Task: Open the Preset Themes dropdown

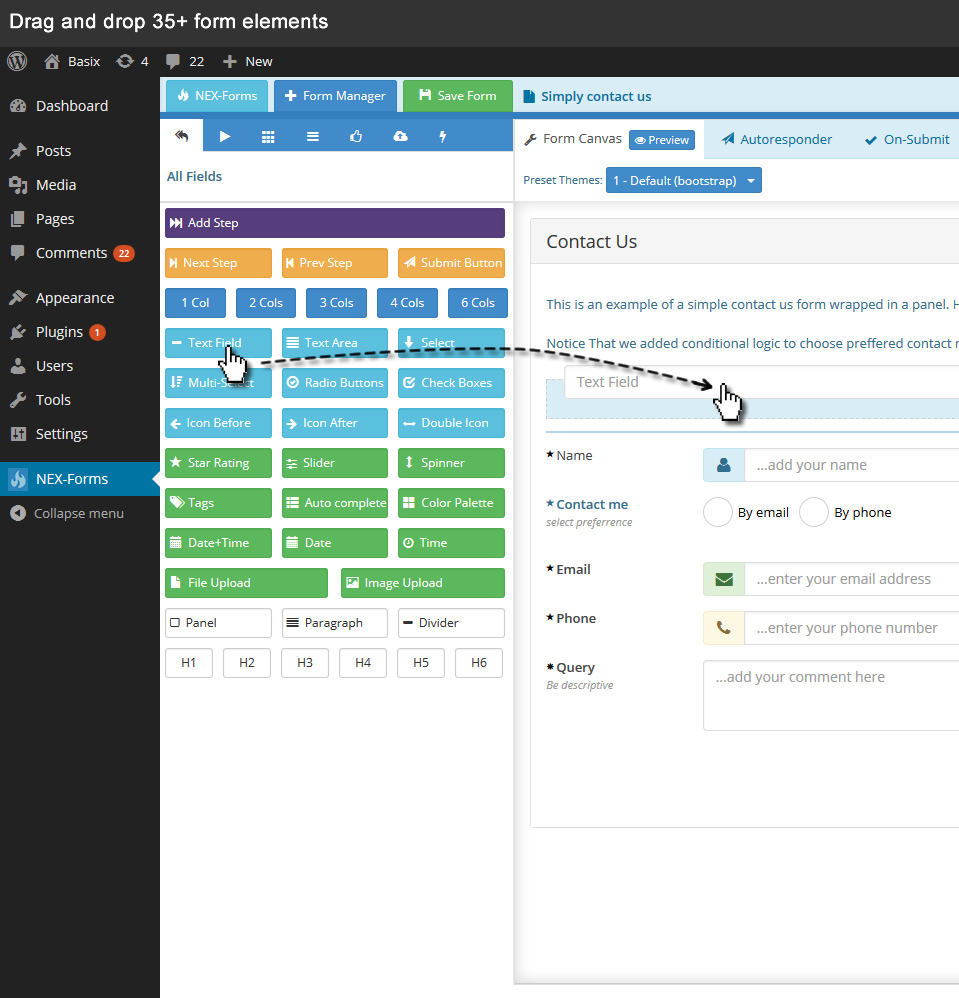Action: [x=683, y=180]
